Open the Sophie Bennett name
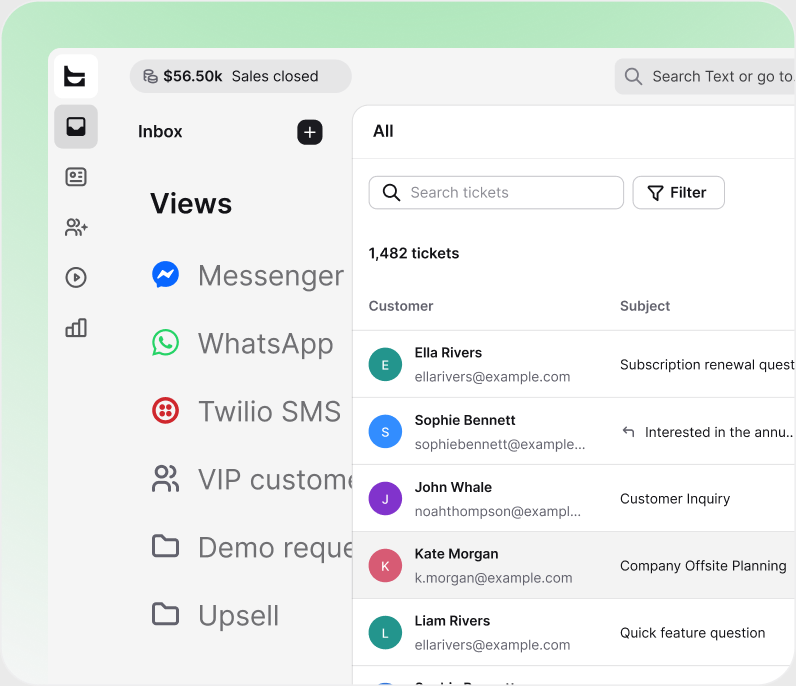Viewport: 796px width, 686px height. click(465, 420)
